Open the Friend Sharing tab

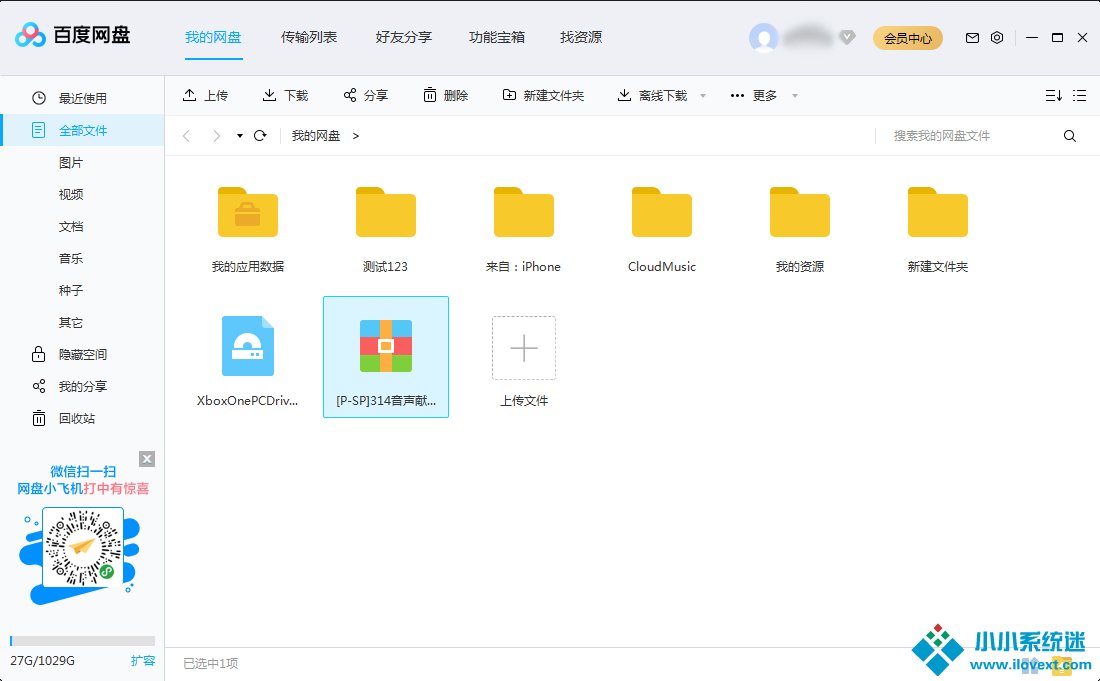pos(404,38)
